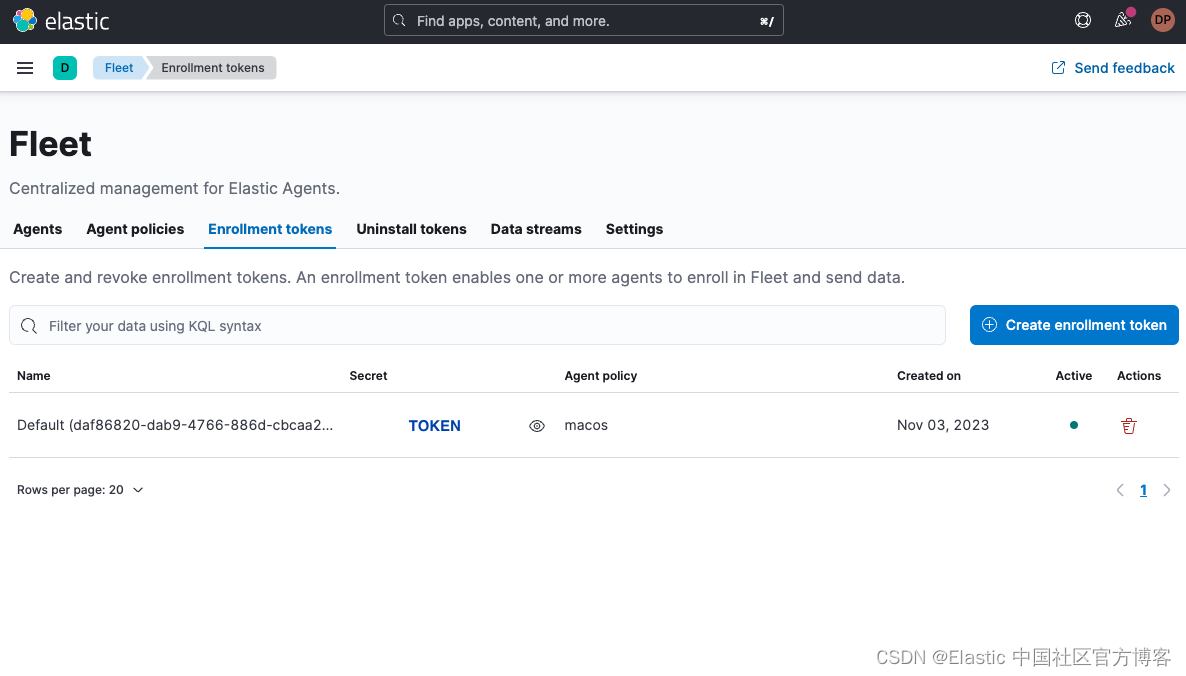Reveal the token secret with eye icon
This screenshot has height=676, width=1186.
tap(537, 426)
